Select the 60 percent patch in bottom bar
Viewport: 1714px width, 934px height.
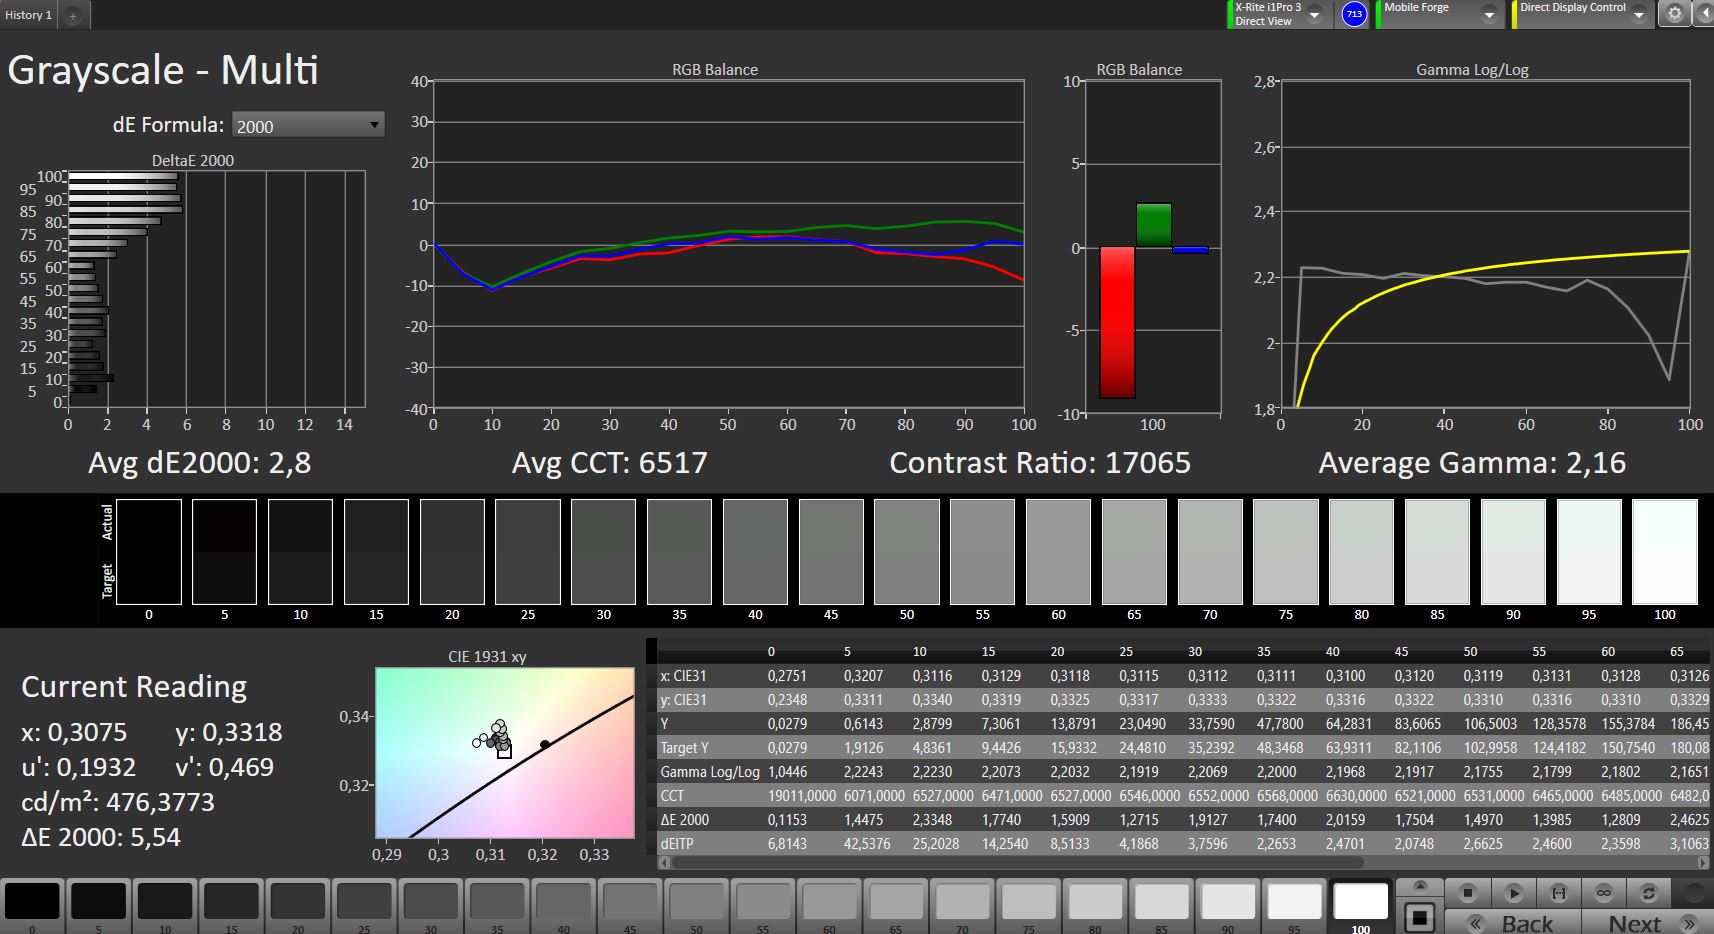pos(829,905)
